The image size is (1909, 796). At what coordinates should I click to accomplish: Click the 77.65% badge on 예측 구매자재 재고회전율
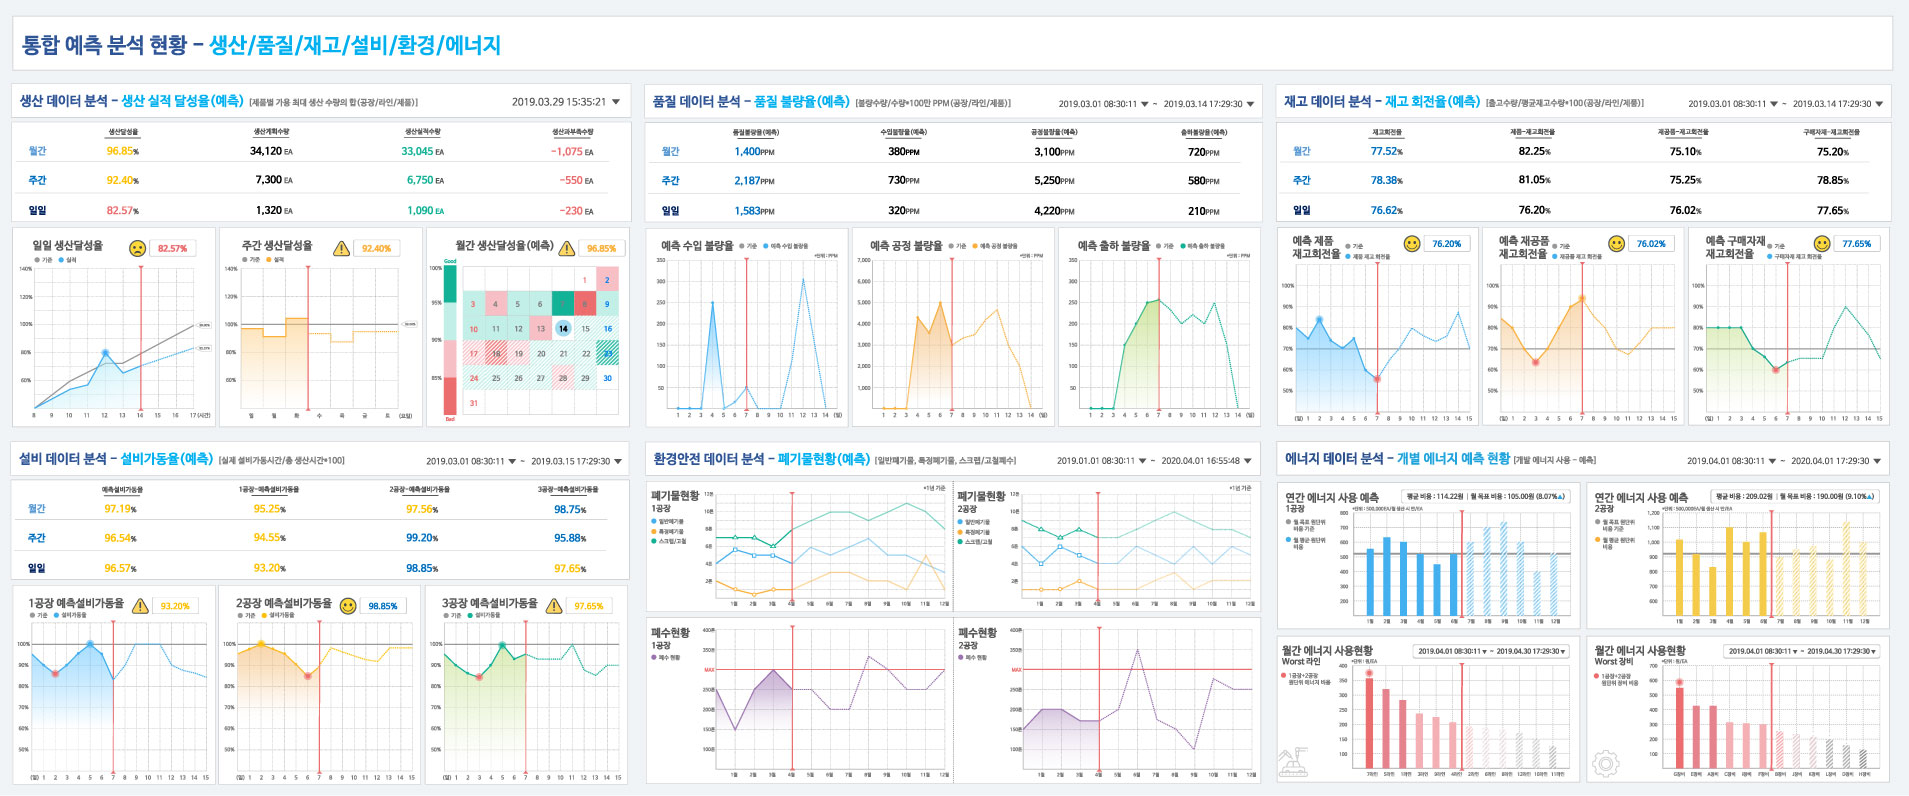coord(1856,244)
